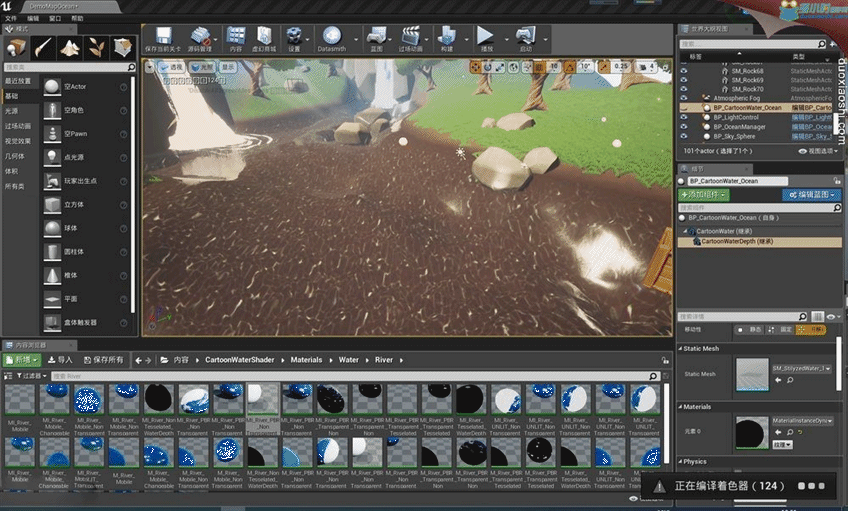
Task: Click Add Component (添加组件) button
Action: pyautogui.click(x=704, y=195)
